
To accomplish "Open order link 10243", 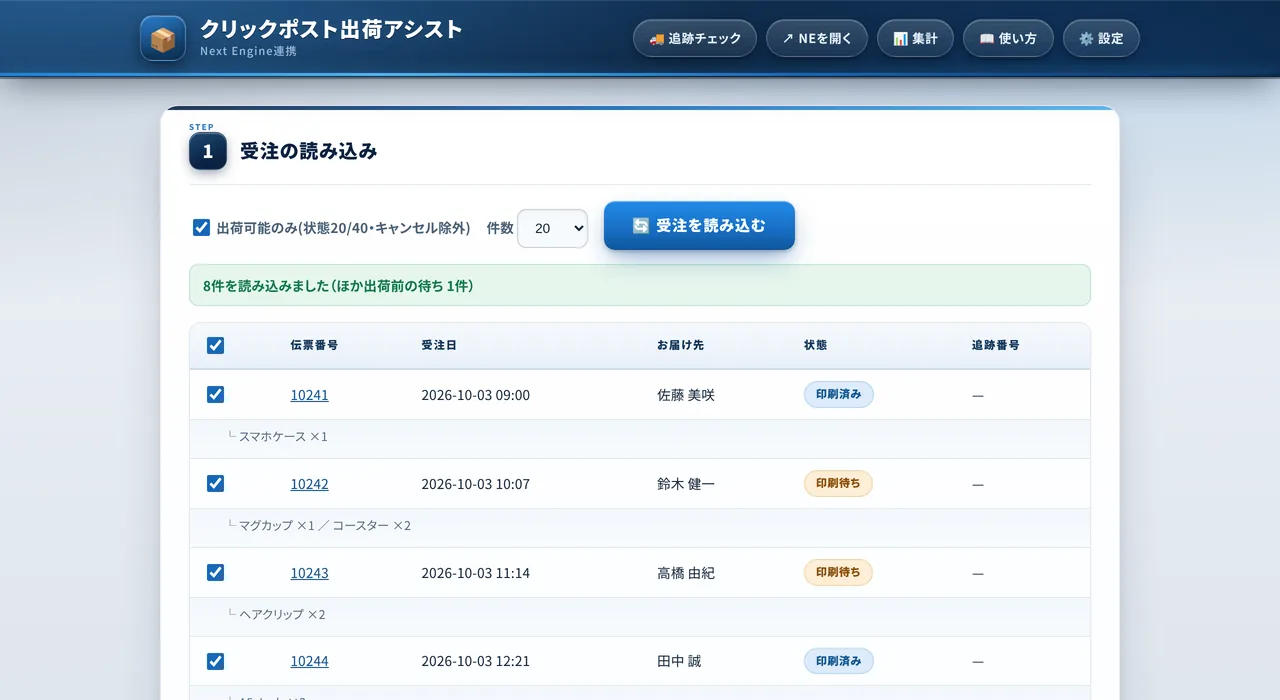I will pos(309,573).
